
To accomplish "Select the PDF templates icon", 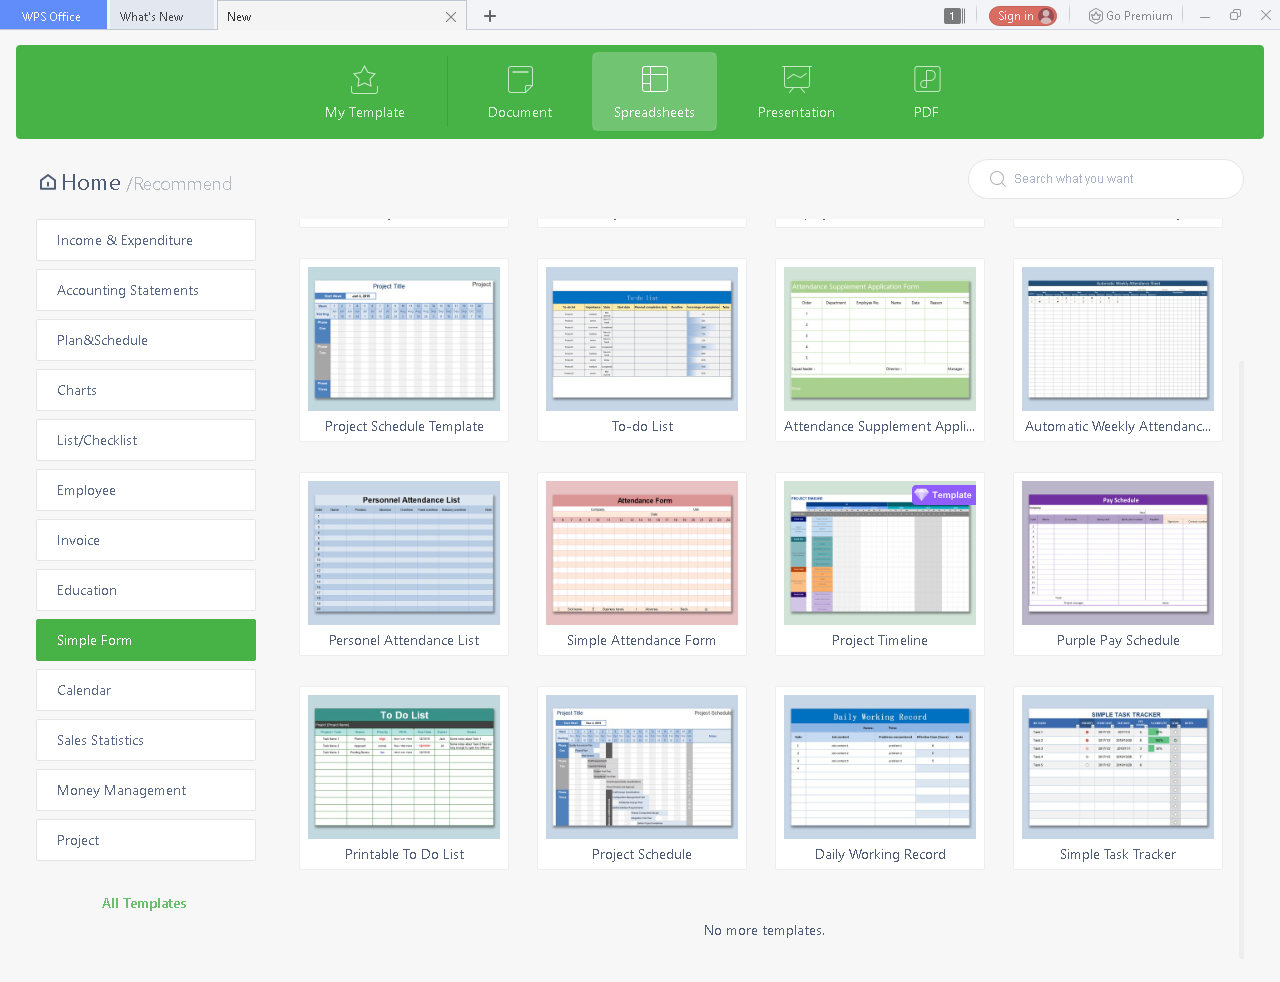I will 926,79.
